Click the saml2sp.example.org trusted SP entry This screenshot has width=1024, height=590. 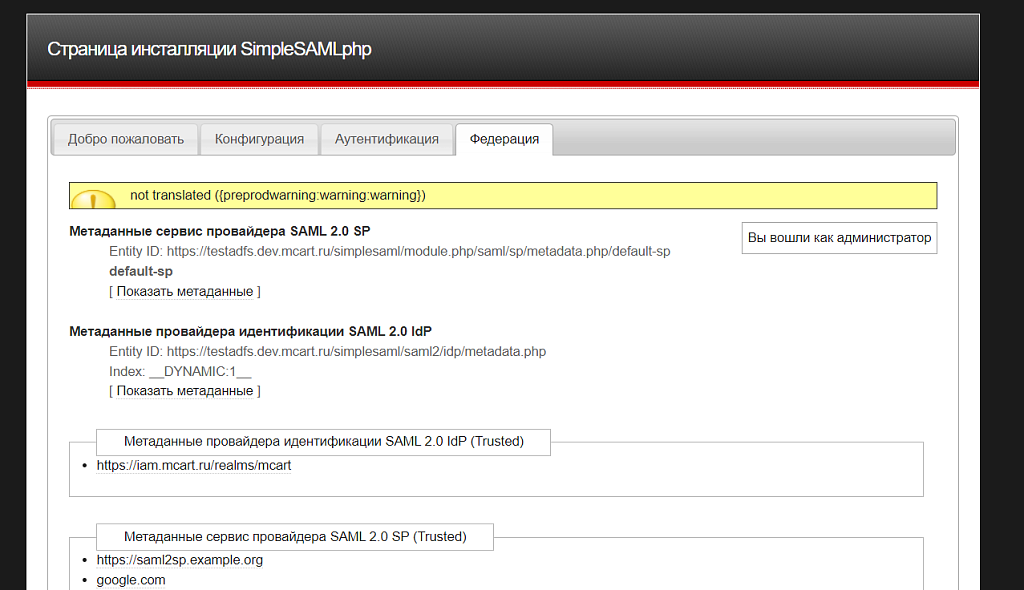pyautogui.click(x=178, y=560)
